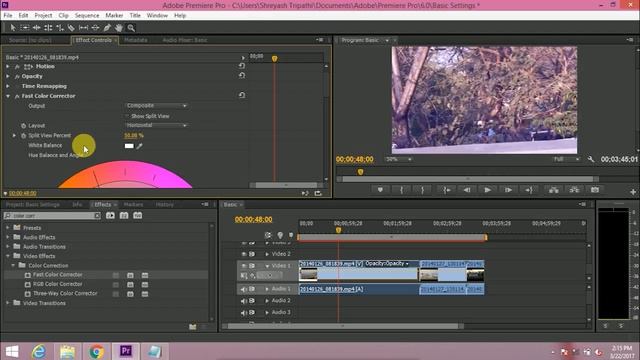Step back one frame
640x360 pixels.
point(467,190)
